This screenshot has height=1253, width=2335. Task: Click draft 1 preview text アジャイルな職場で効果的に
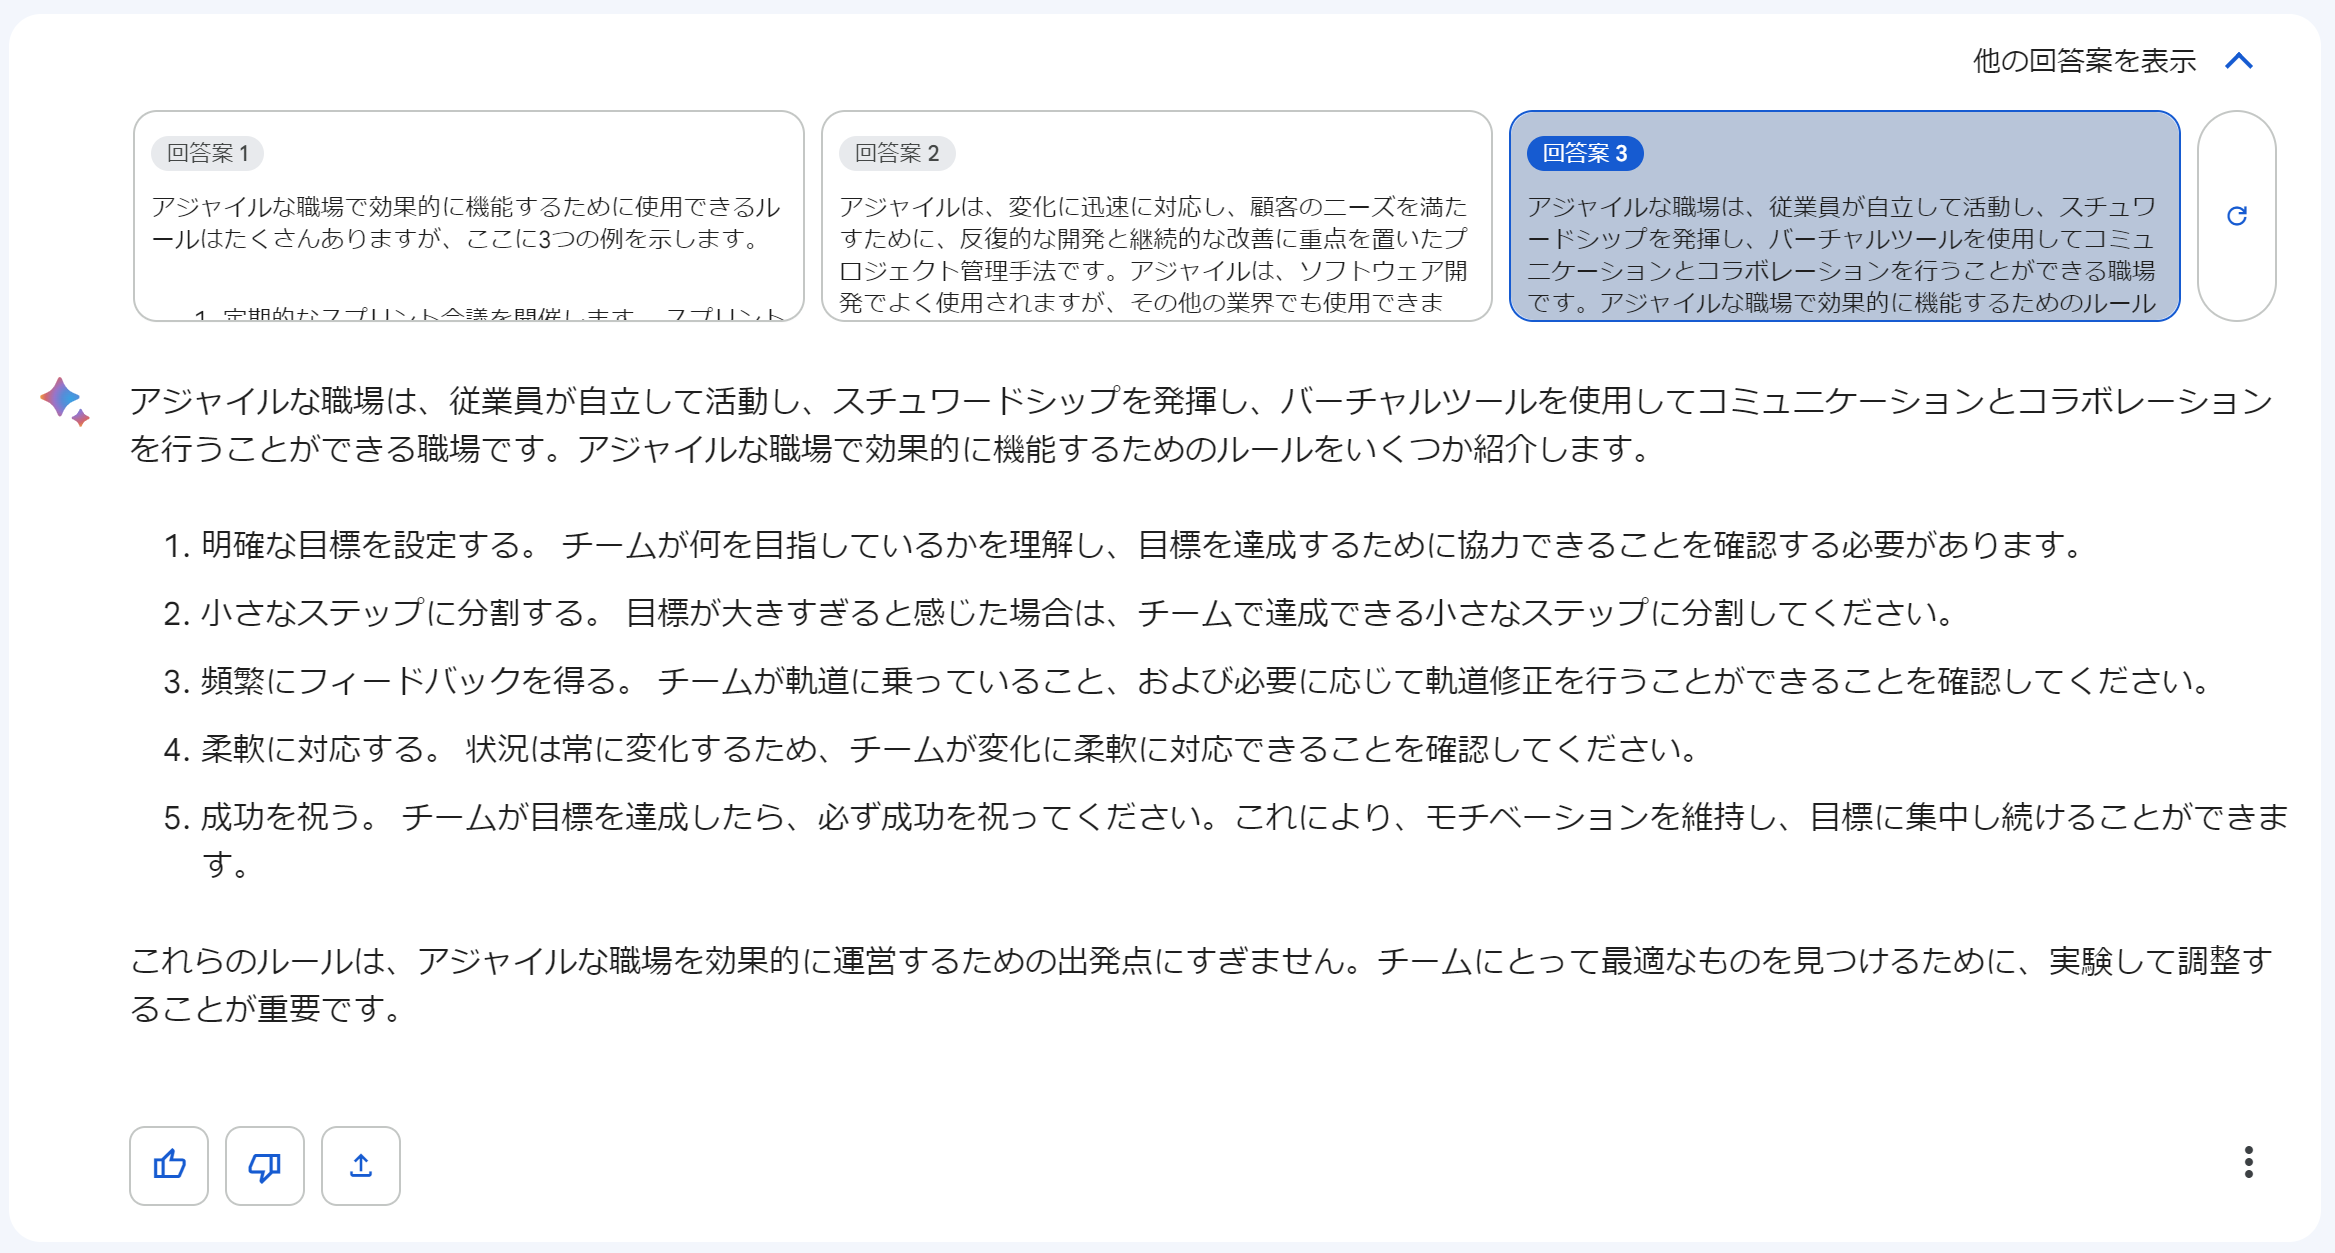[466, 222]
